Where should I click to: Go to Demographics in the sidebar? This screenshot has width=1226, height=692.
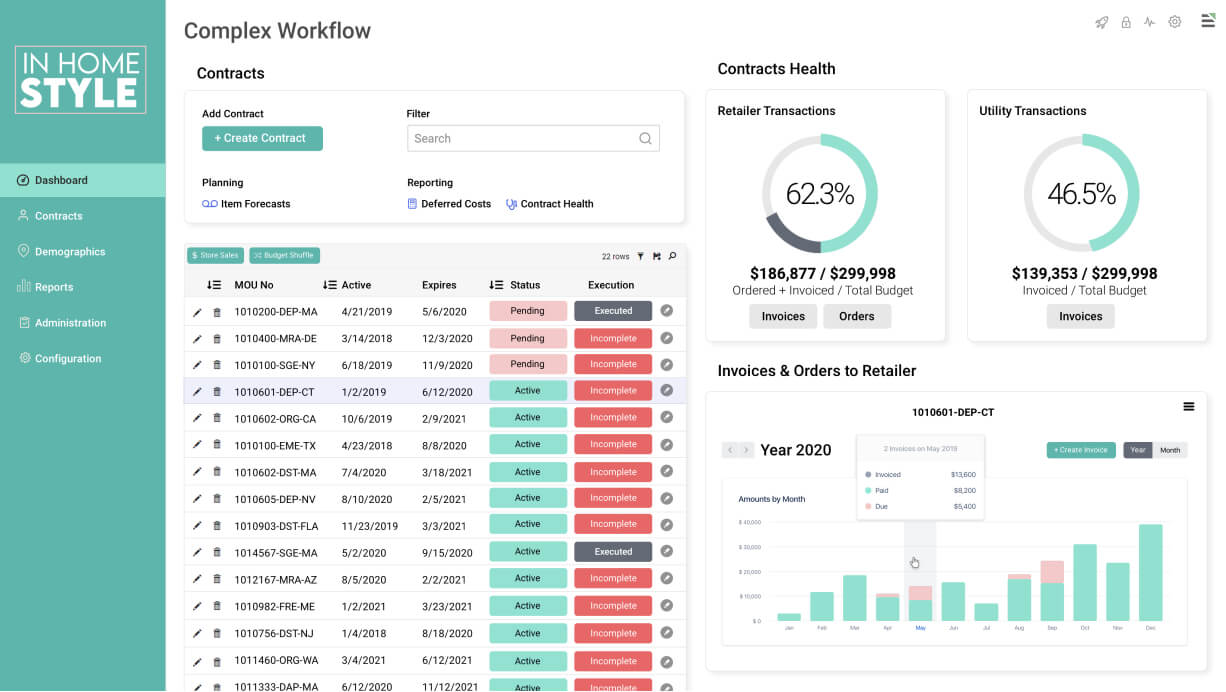pos(69,252)
